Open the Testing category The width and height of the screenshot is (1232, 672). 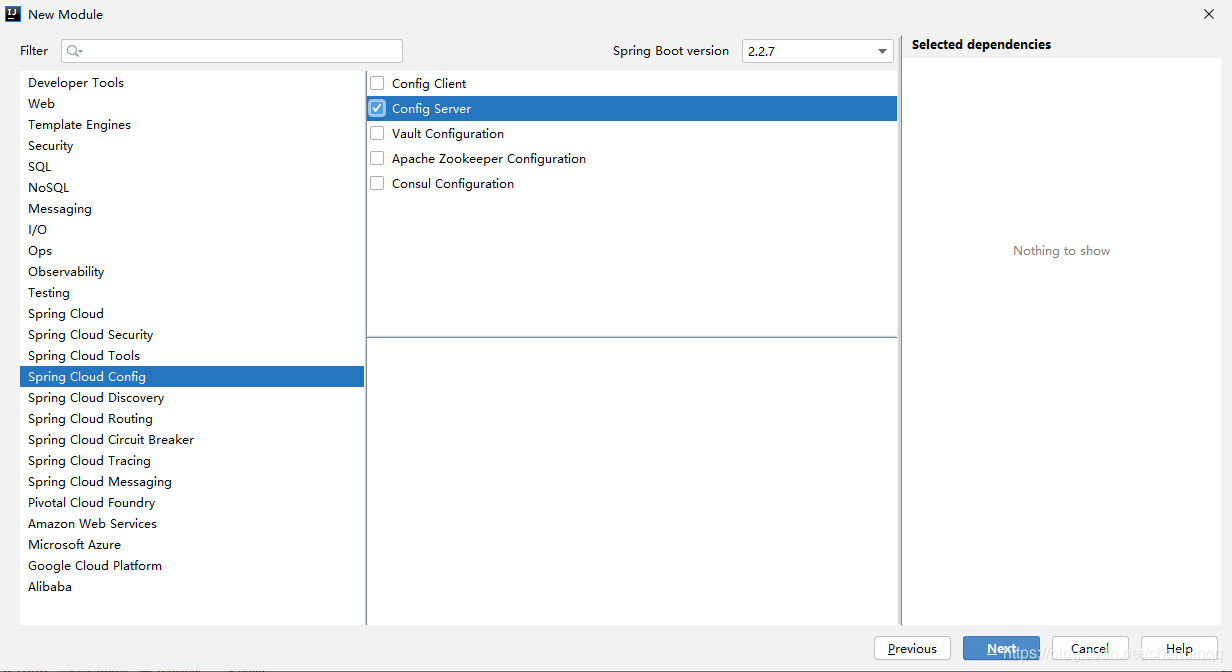click(x=192, y=293)
